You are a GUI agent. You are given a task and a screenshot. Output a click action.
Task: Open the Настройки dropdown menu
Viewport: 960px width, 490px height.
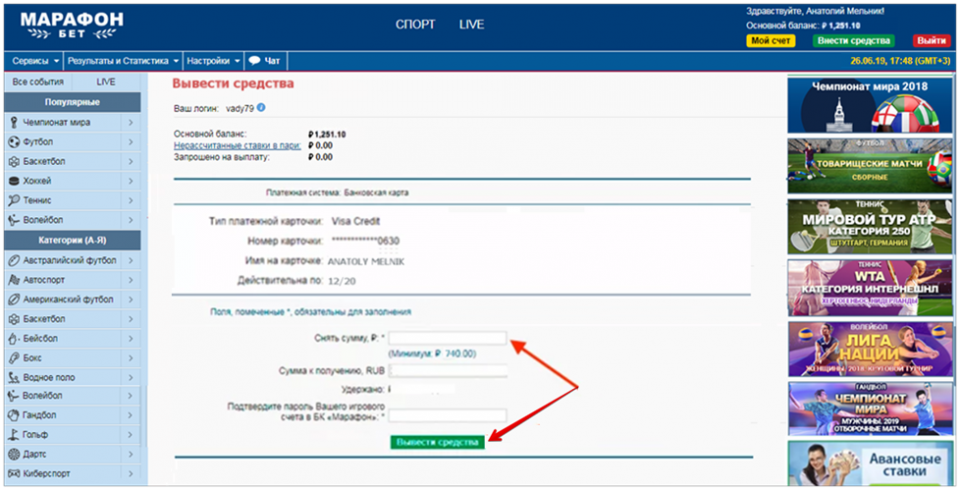[213, 61]
